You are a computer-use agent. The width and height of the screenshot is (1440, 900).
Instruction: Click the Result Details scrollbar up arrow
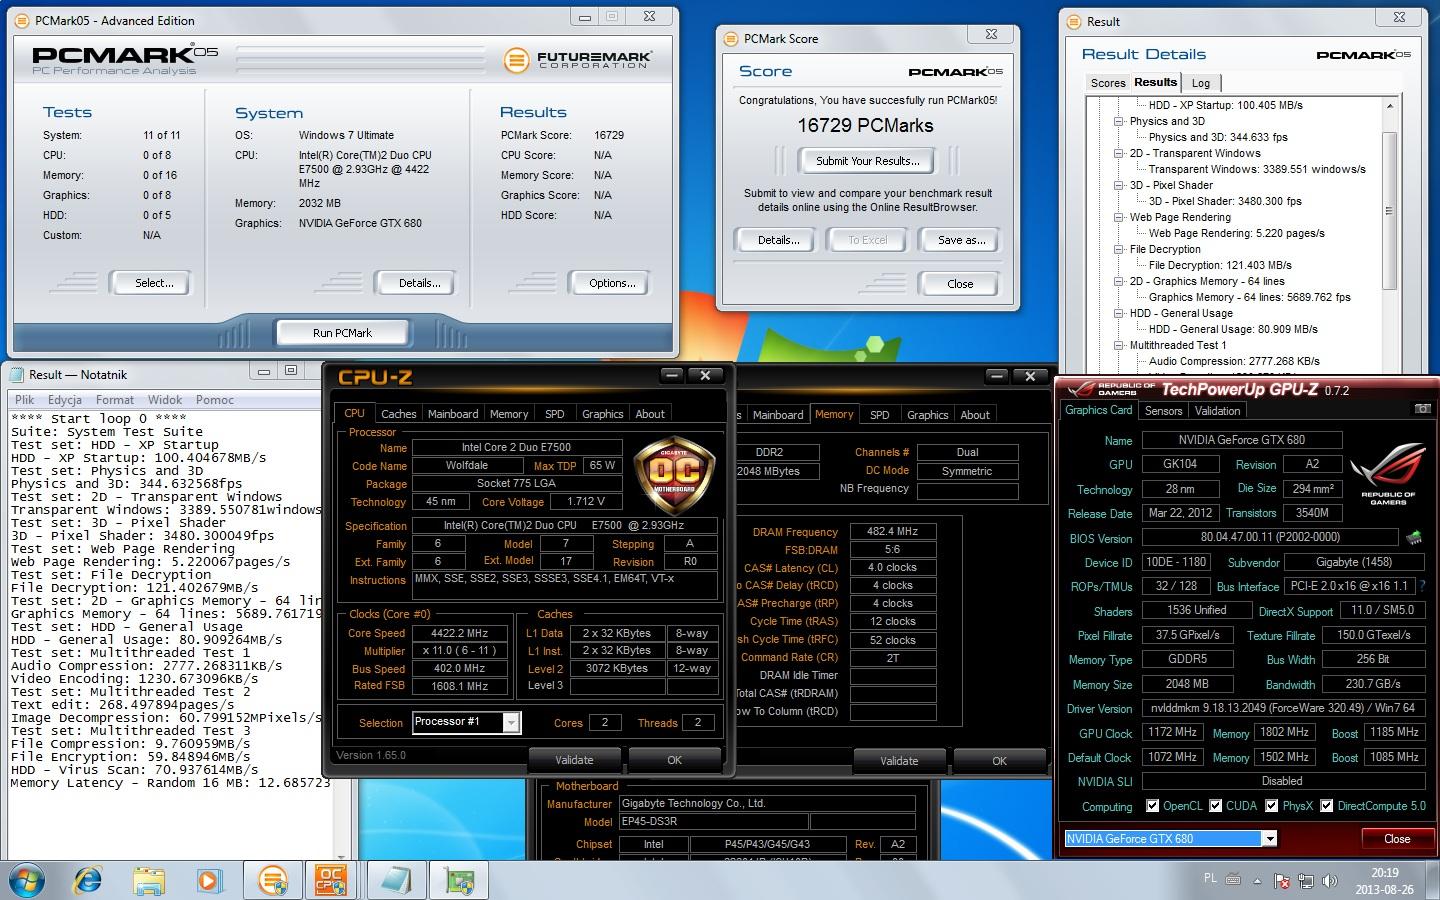point(1390,105)
